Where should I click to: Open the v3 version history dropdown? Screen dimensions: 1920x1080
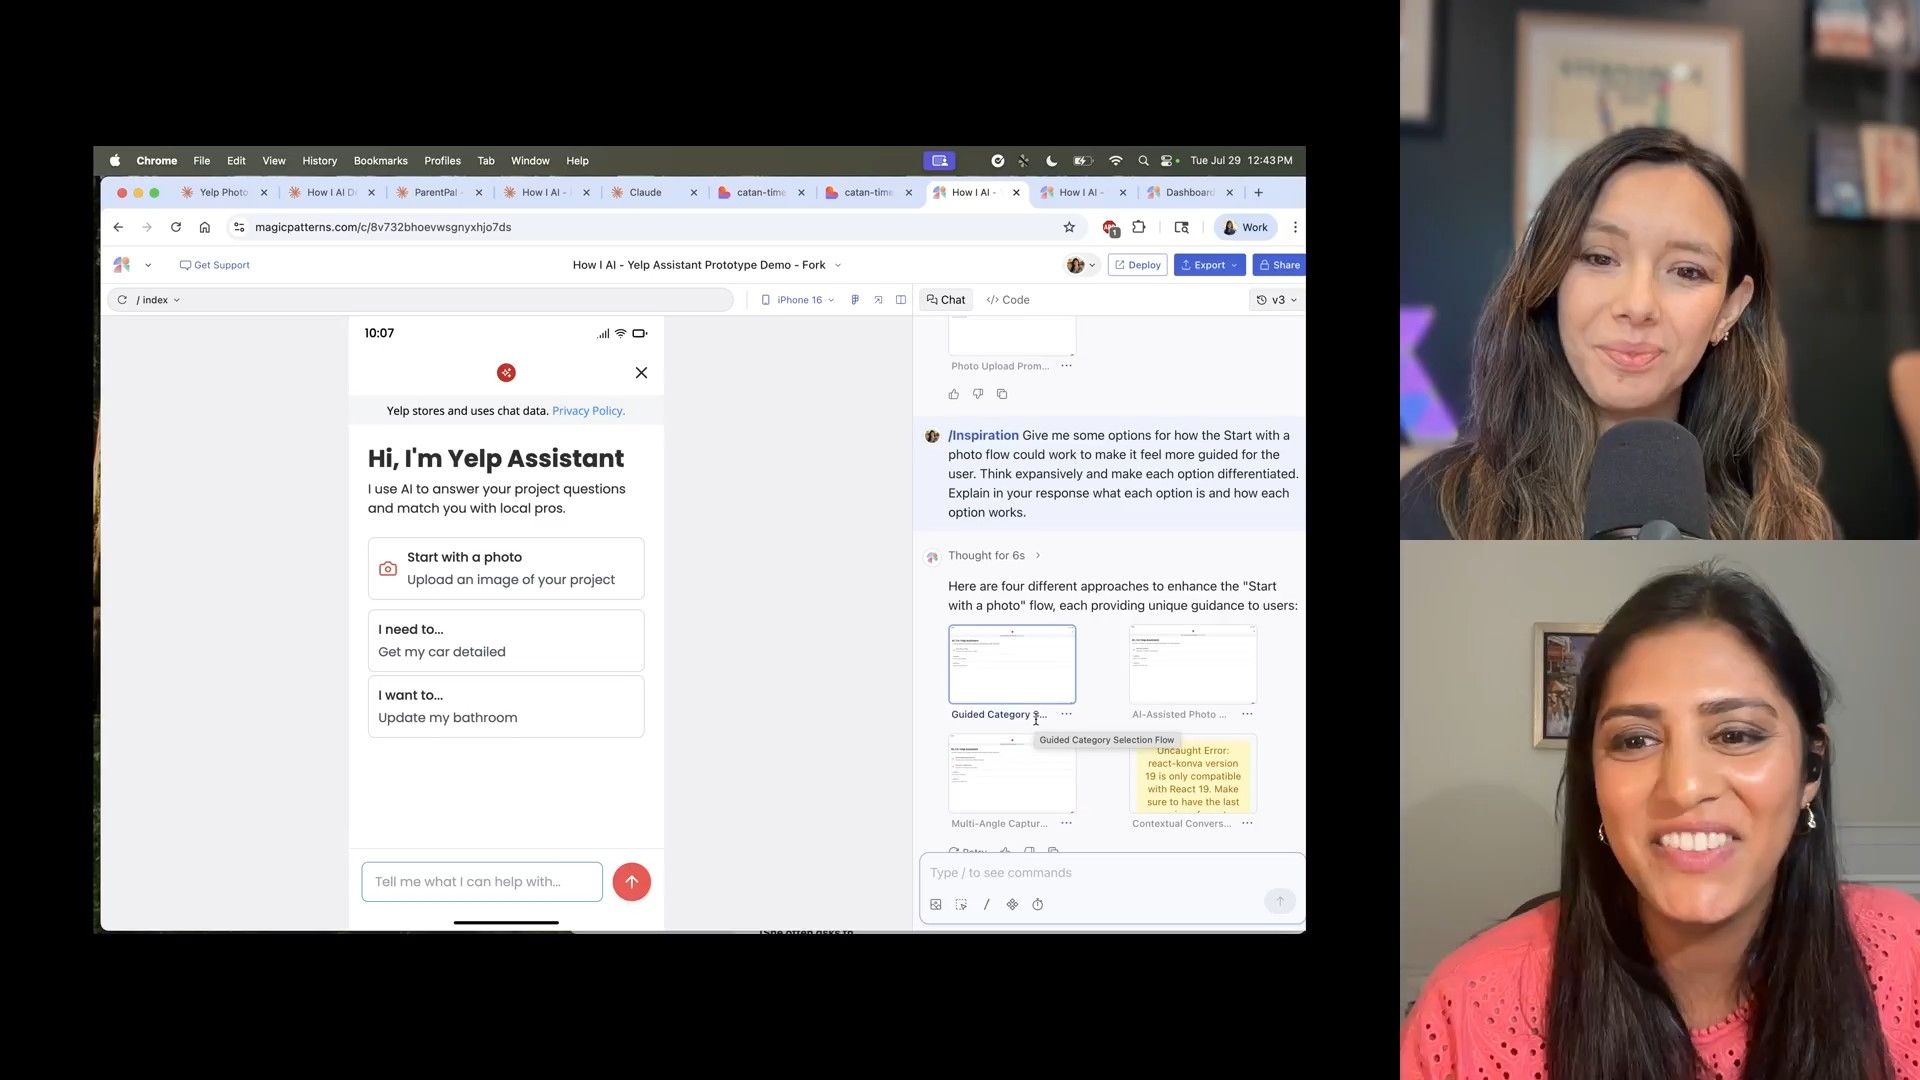1277,300
